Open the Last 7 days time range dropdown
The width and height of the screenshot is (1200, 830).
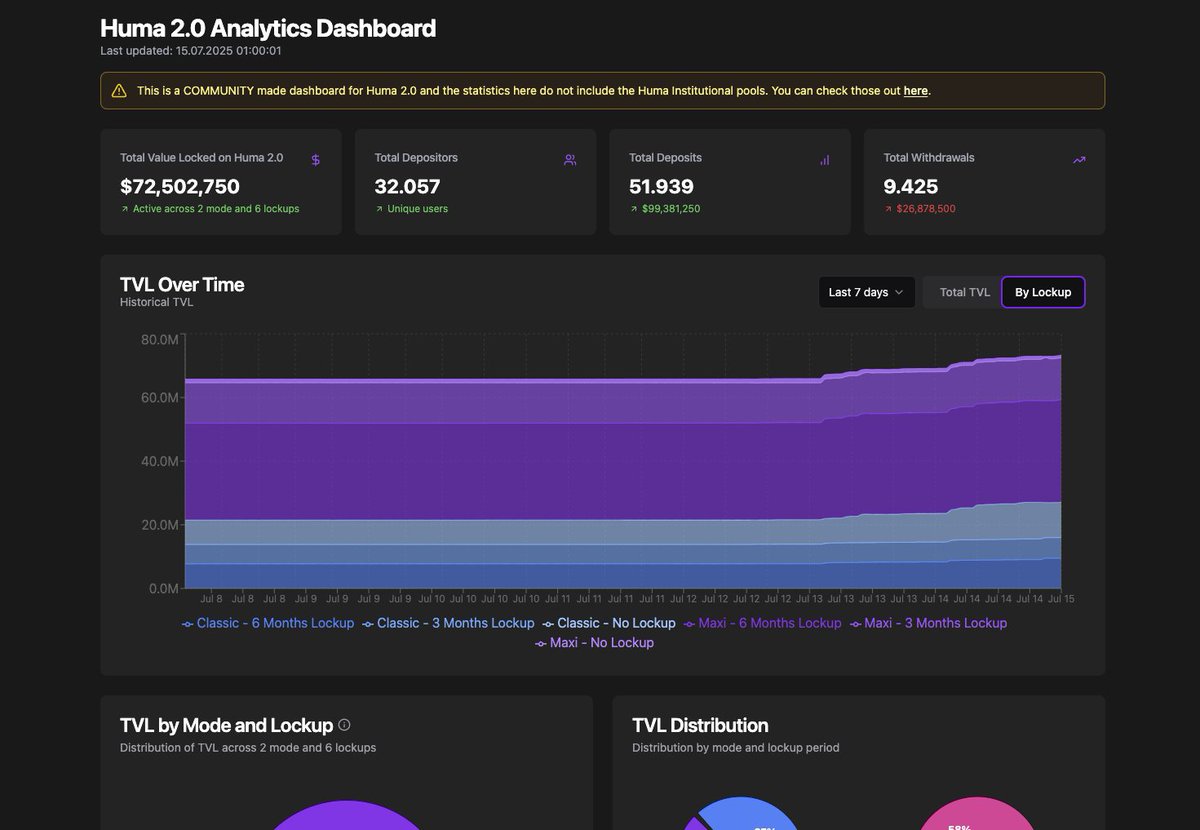866,292
